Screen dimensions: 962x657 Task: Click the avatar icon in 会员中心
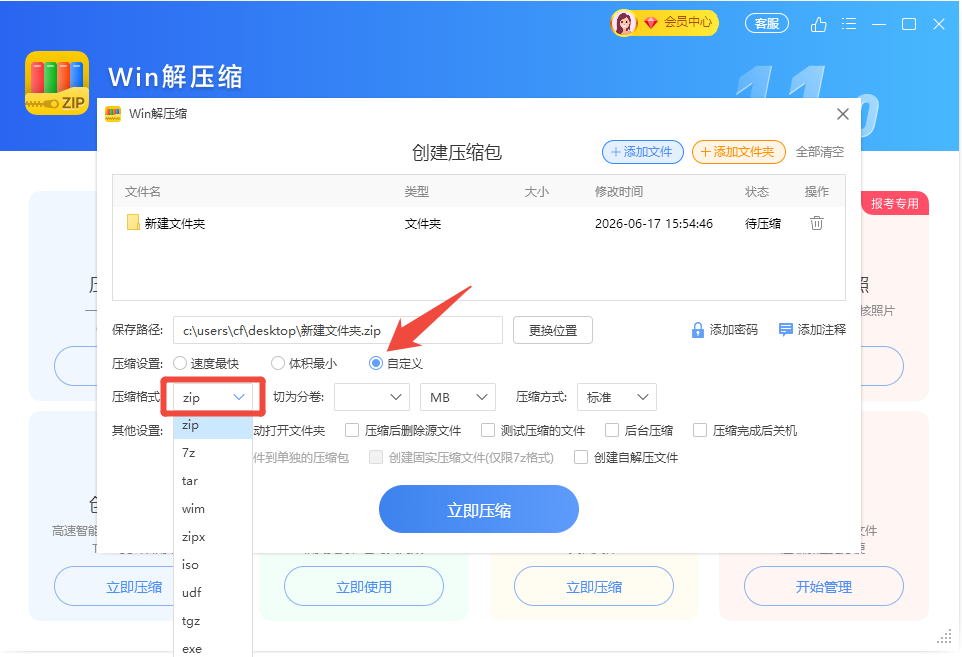click(x=624, y=23)
